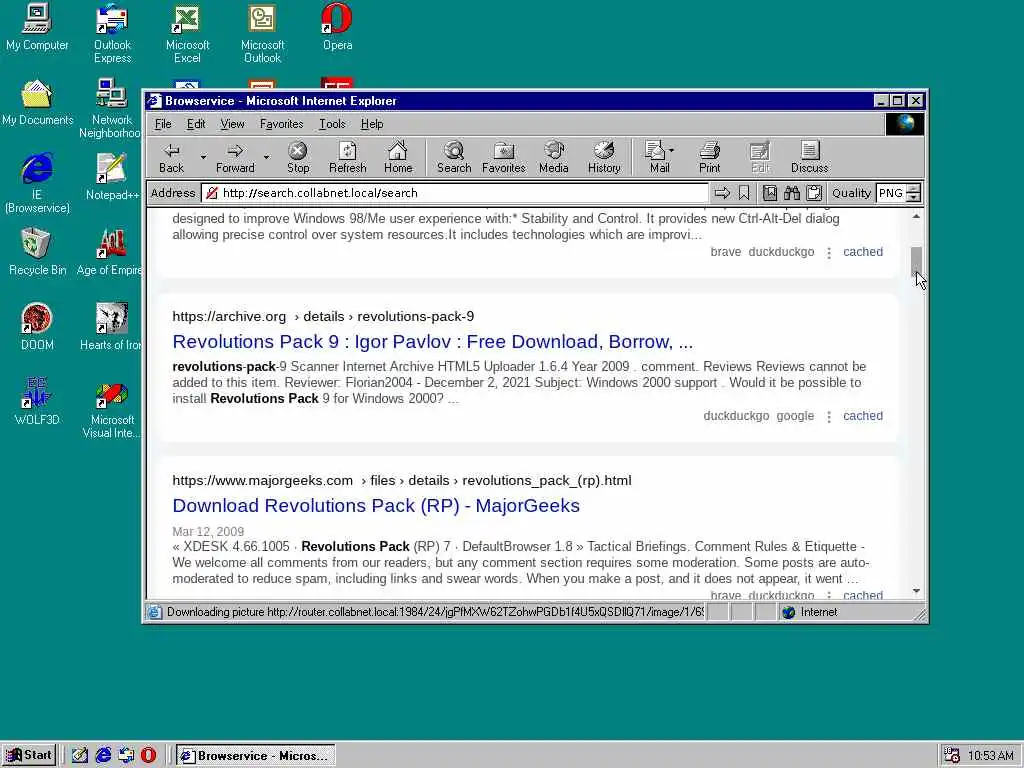Open the Edit menu
The height and width of the screenshot is (768, 1024).
click(x=196, y=123)
